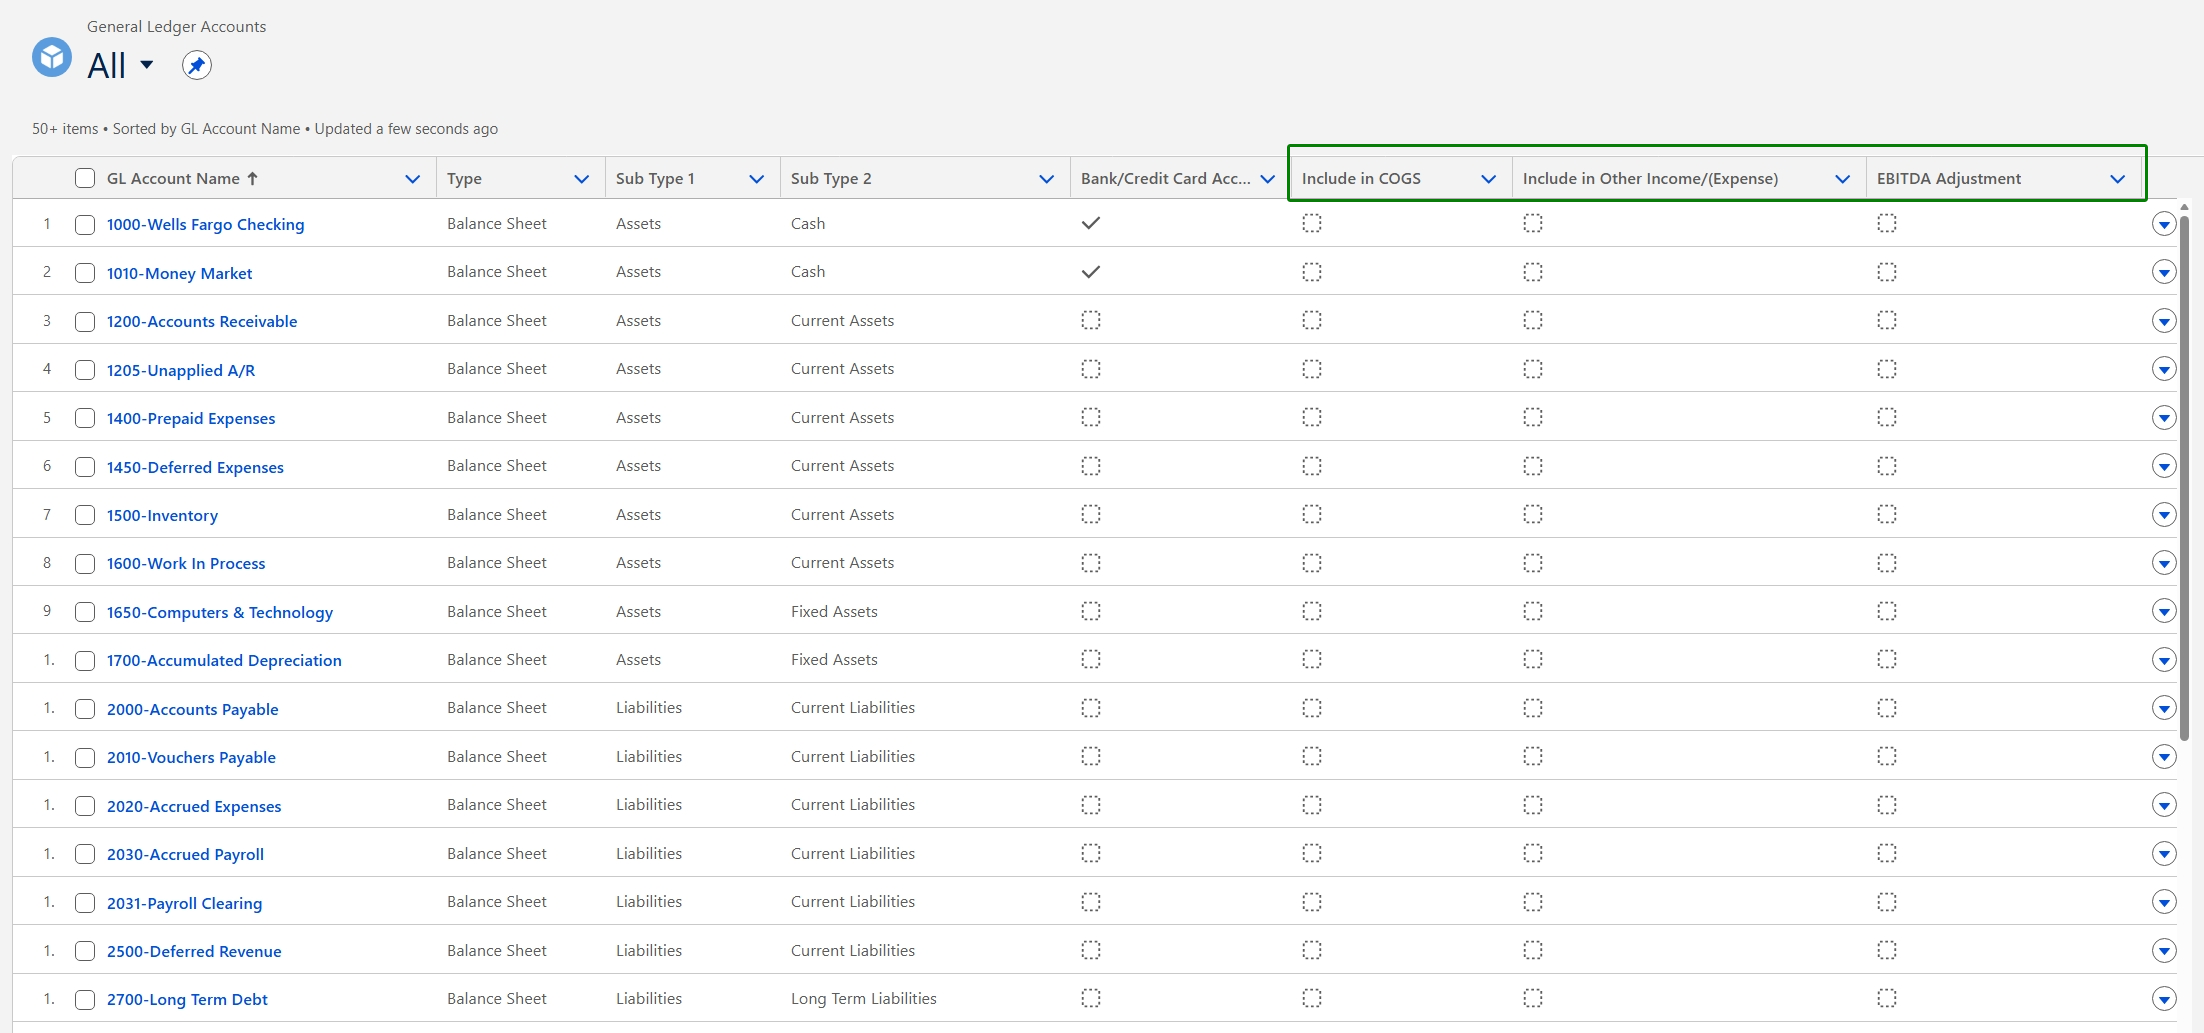2204x1033 pixels.
Task: Open the Type column header dropdown
Action: 581,179
